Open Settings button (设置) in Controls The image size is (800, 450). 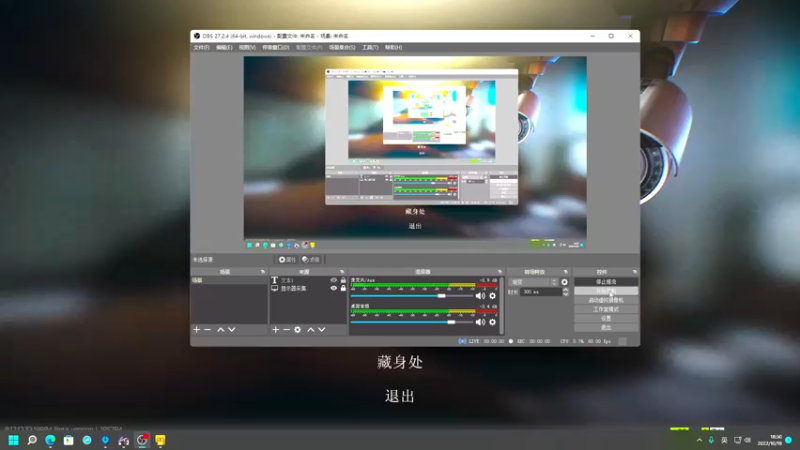point(606,318)
